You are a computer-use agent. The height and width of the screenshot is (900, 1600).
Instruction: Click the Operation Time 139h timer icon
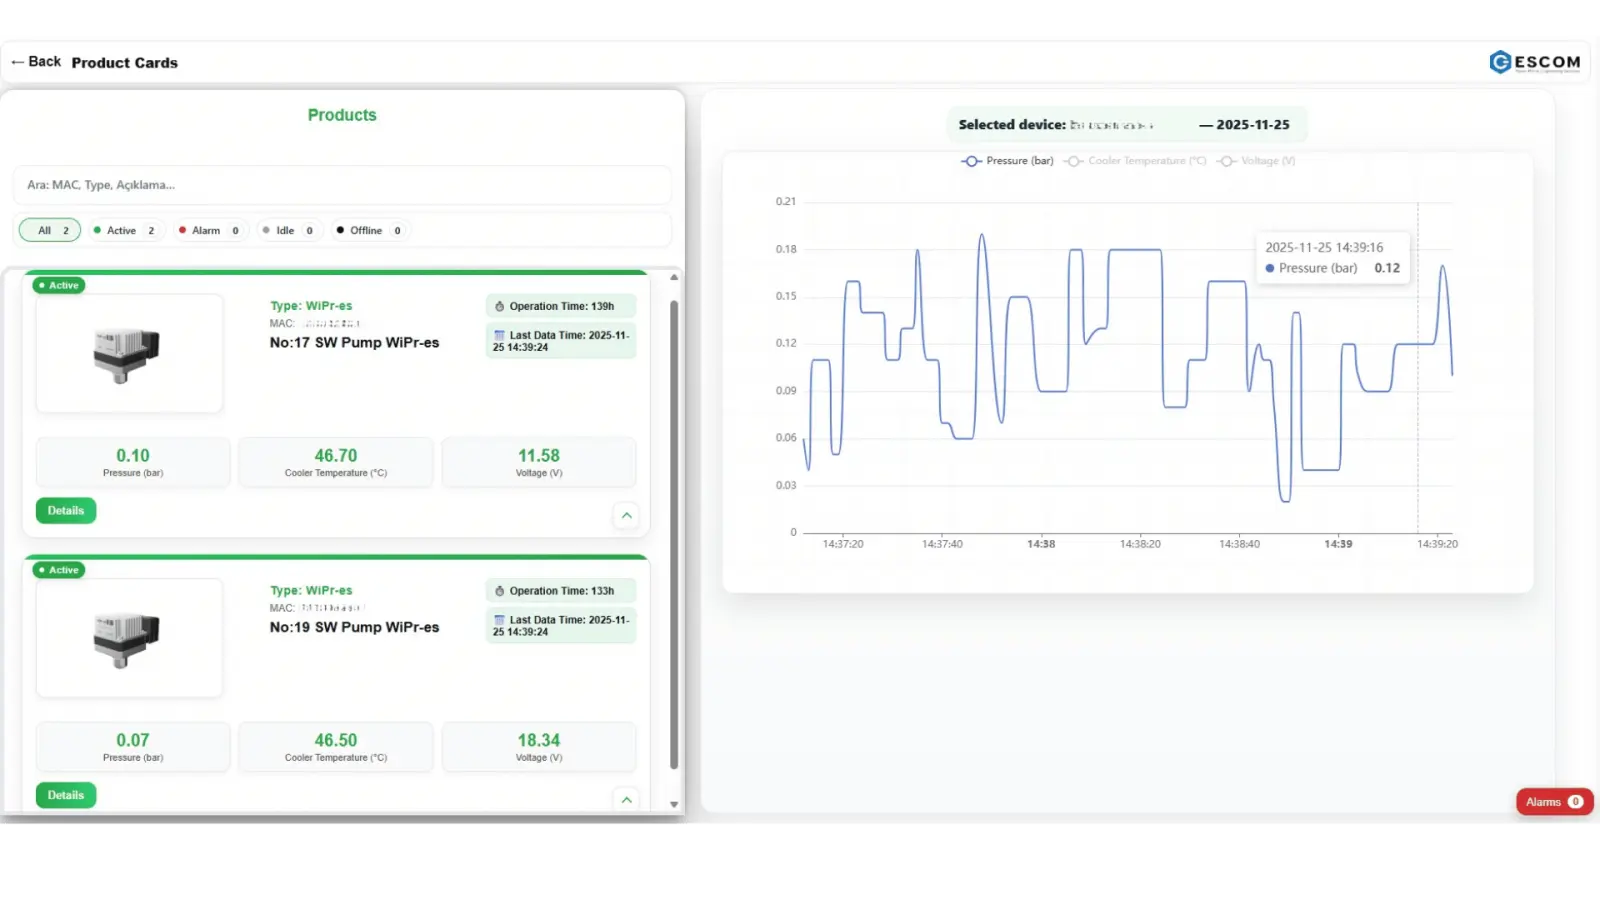coord(500,307)
